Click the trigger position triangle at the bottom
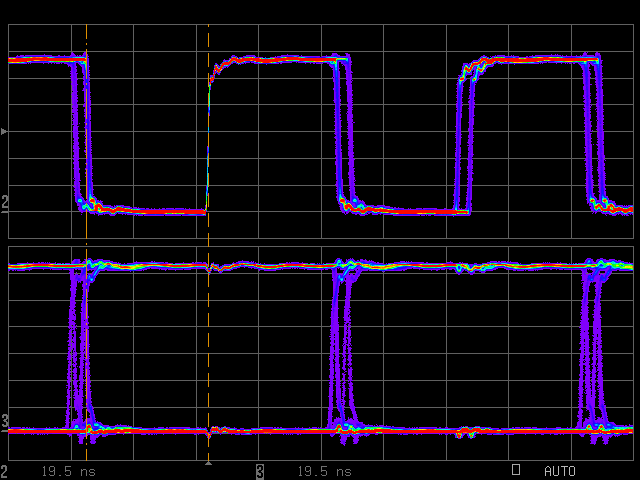 208,463
